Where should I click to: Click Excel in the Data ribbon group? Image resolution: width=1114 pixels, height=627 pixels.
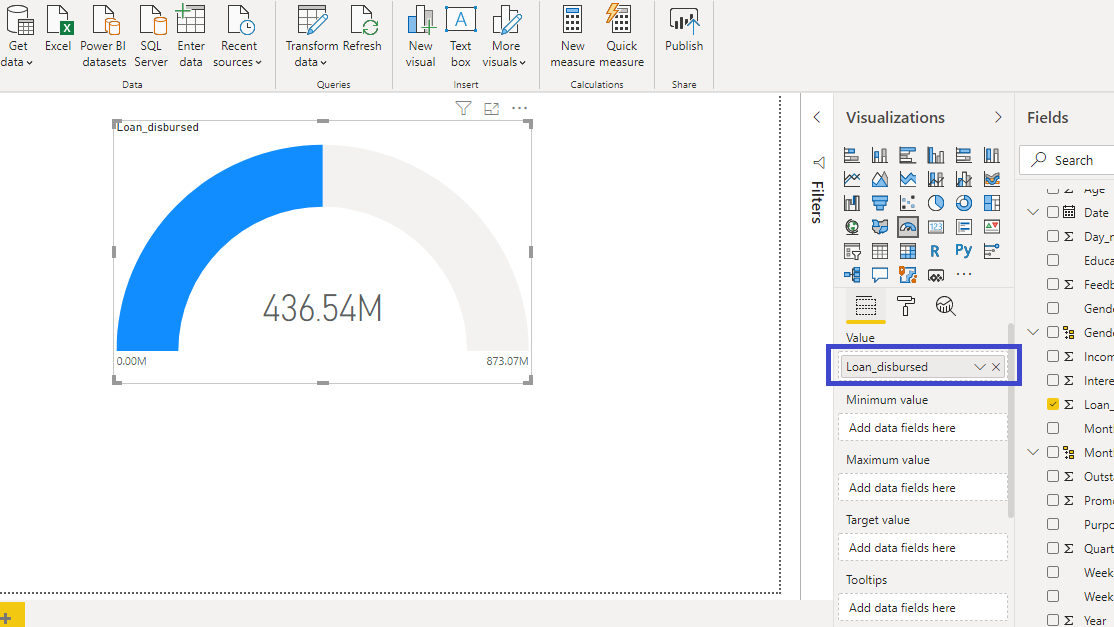pos(58,28)
